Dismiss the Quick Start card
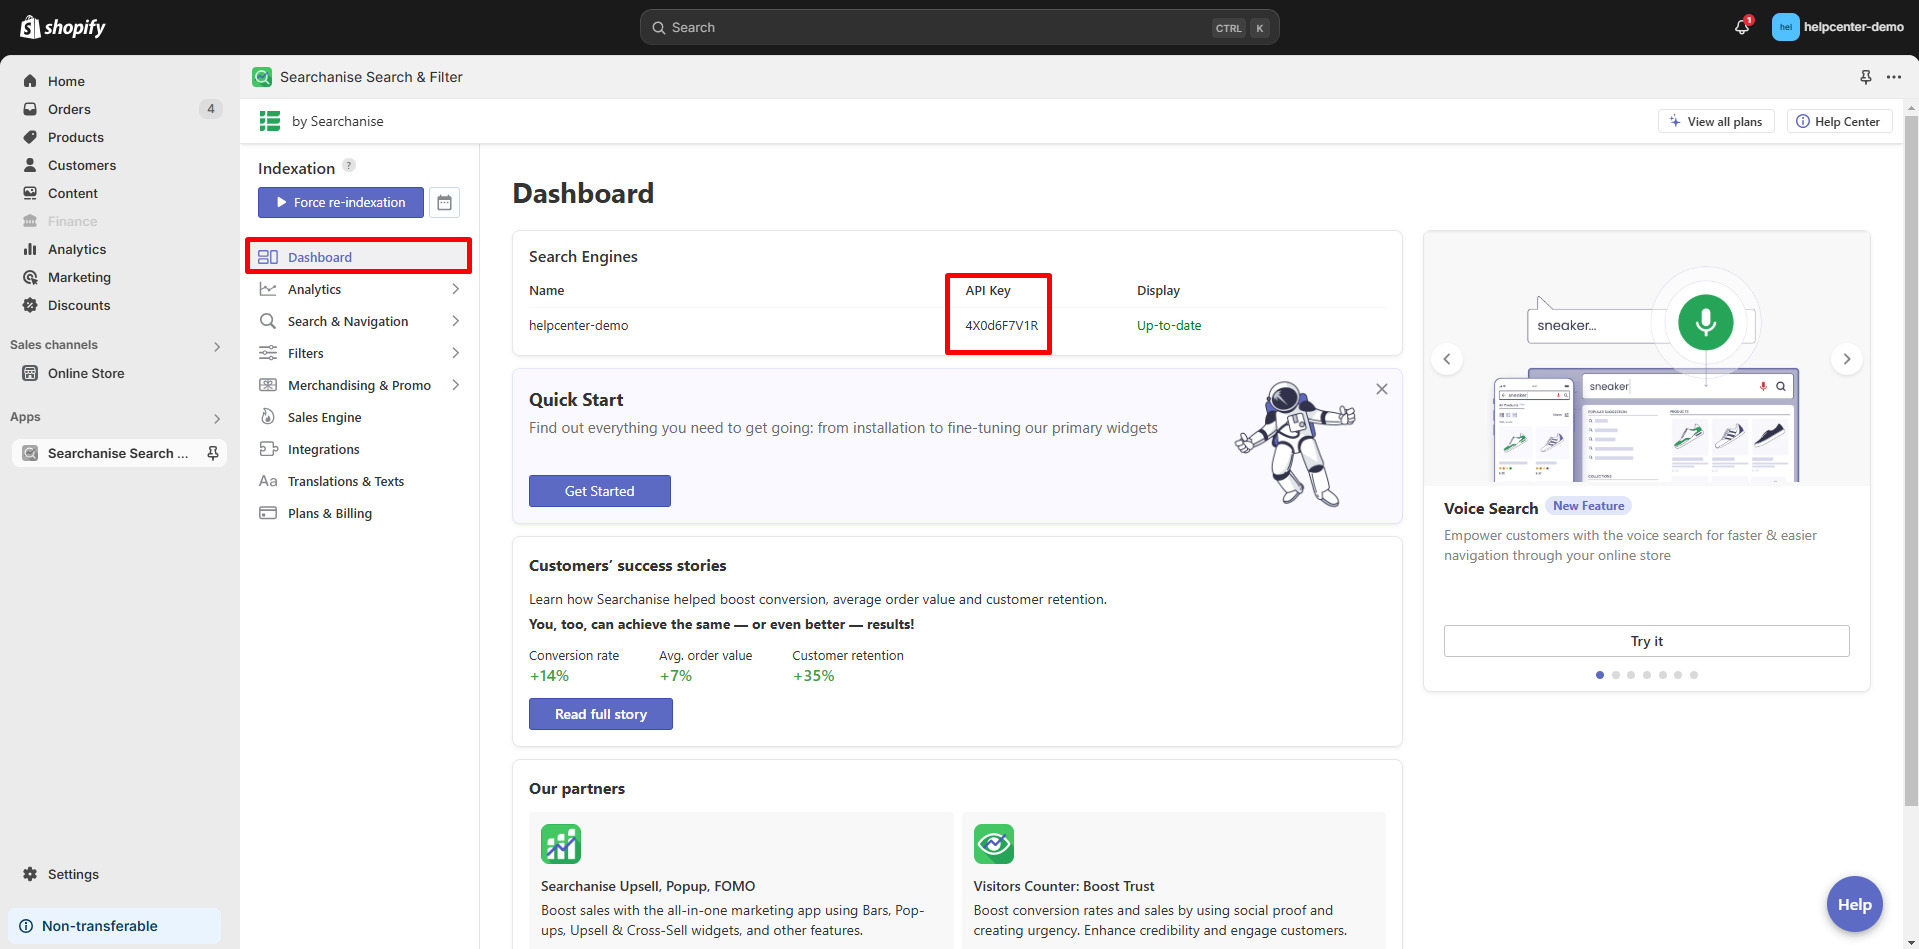 (x=1381, y=389)
